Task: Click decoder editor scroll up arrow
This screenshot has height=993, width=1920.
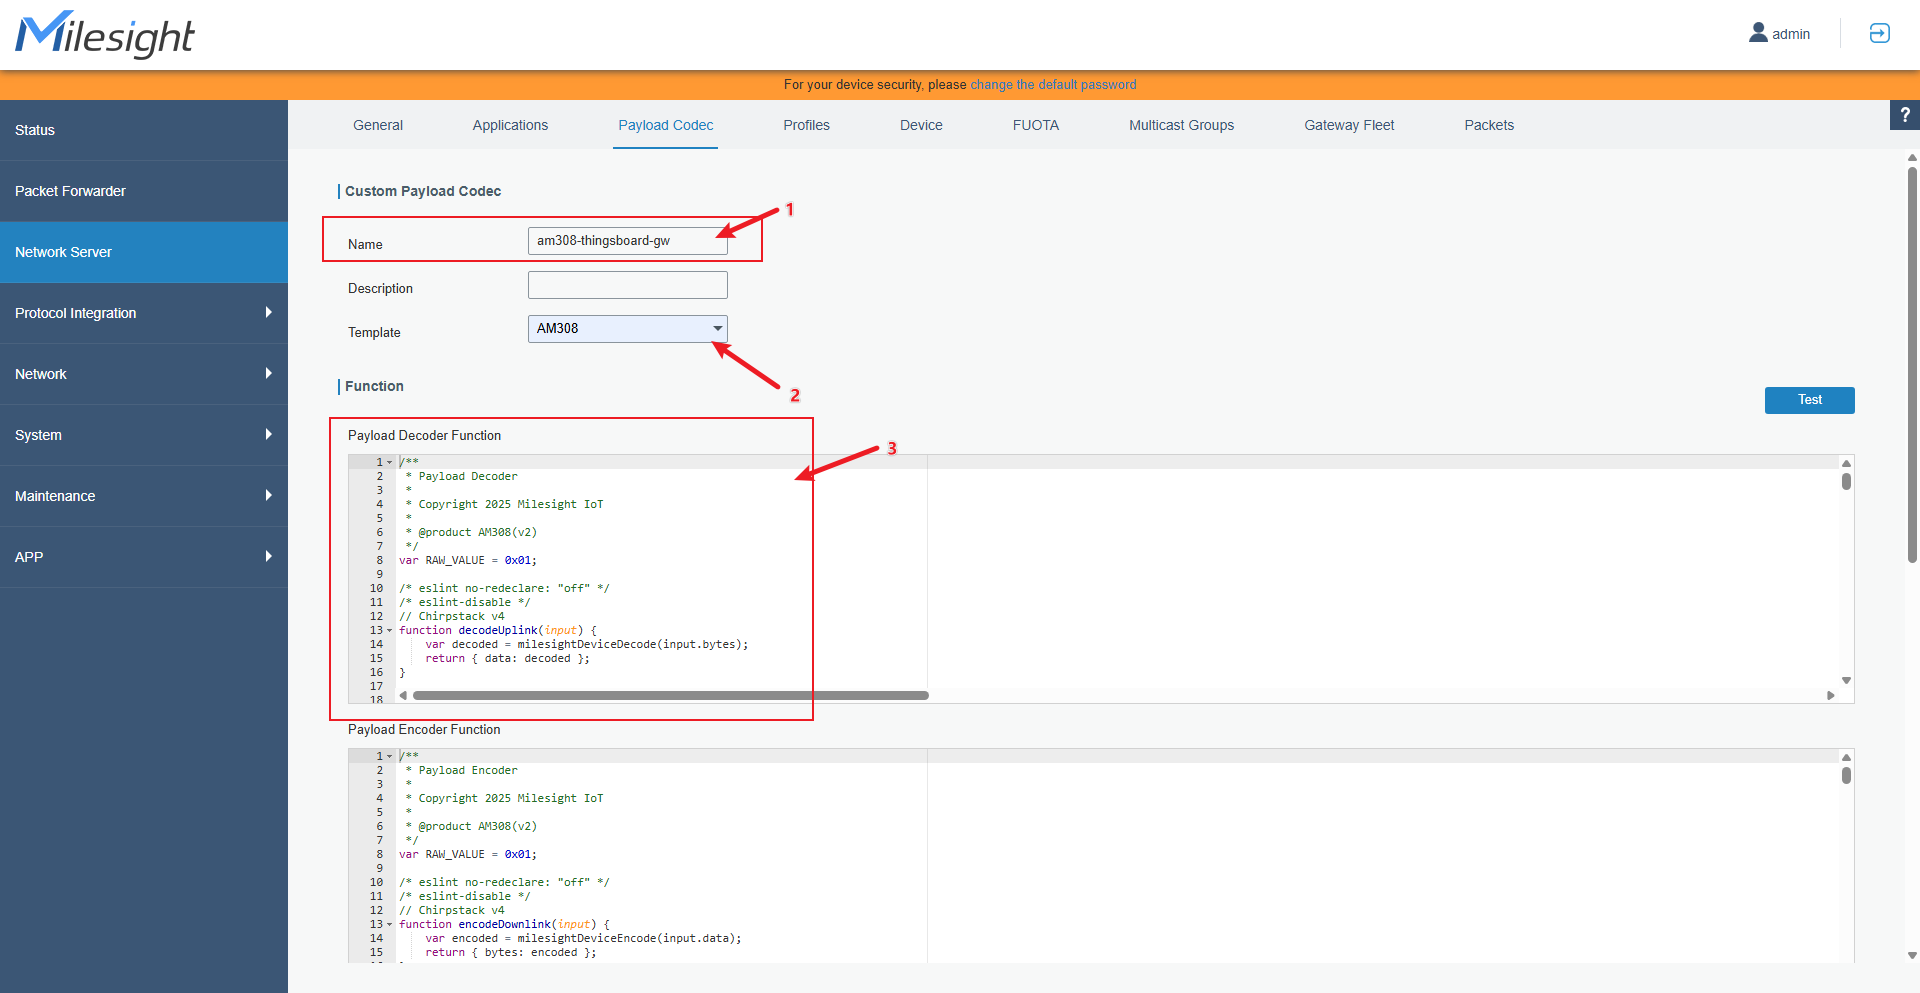Action: pyautogui.click(x=1846, y=463)
